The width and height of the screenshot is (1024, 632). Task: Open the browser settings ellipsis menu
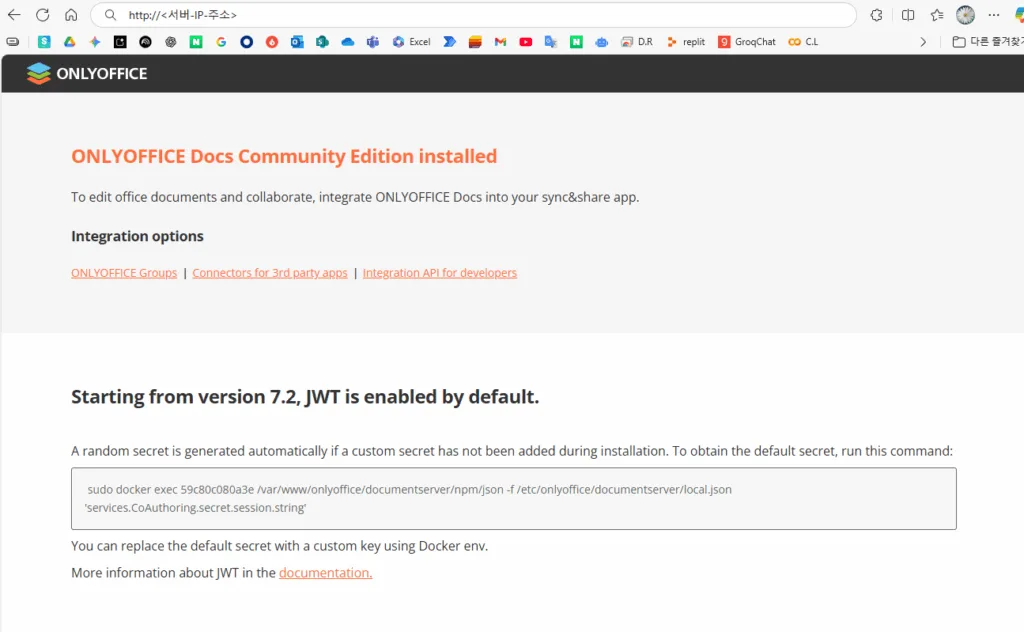pyautogui.click(x=994, y=14)
